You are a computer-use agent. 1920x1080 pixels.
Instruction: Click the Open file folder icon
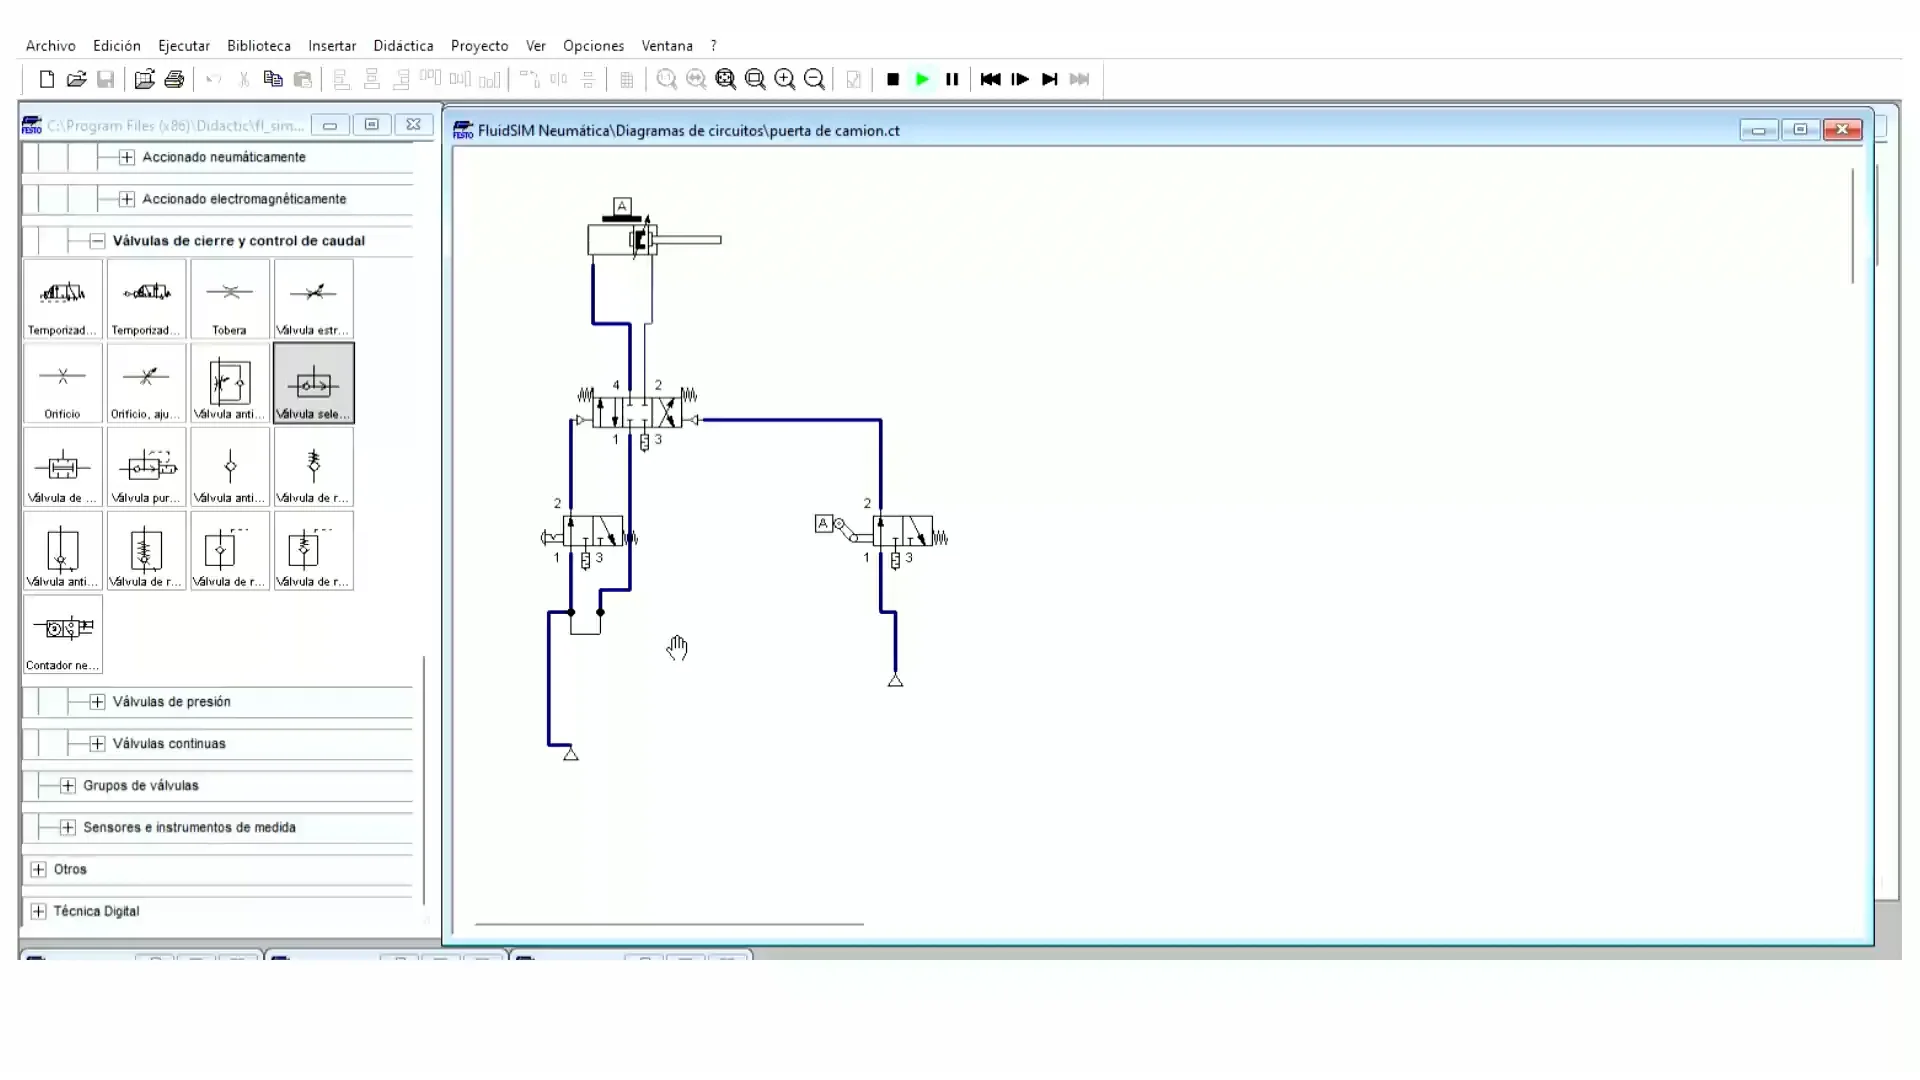click(76, 79)
